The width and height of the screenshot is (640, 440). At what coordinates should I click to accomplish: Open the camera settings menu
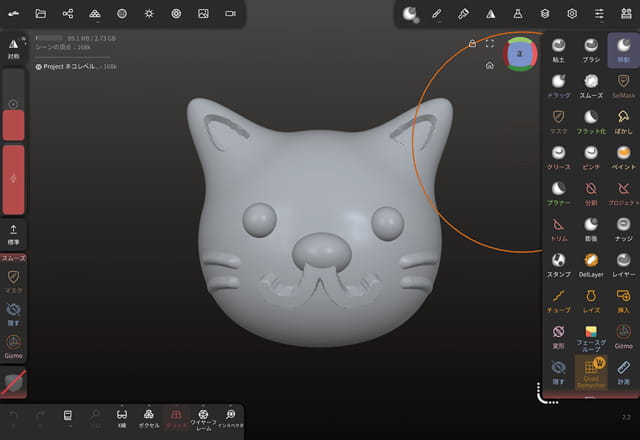[x=230, y=14]
